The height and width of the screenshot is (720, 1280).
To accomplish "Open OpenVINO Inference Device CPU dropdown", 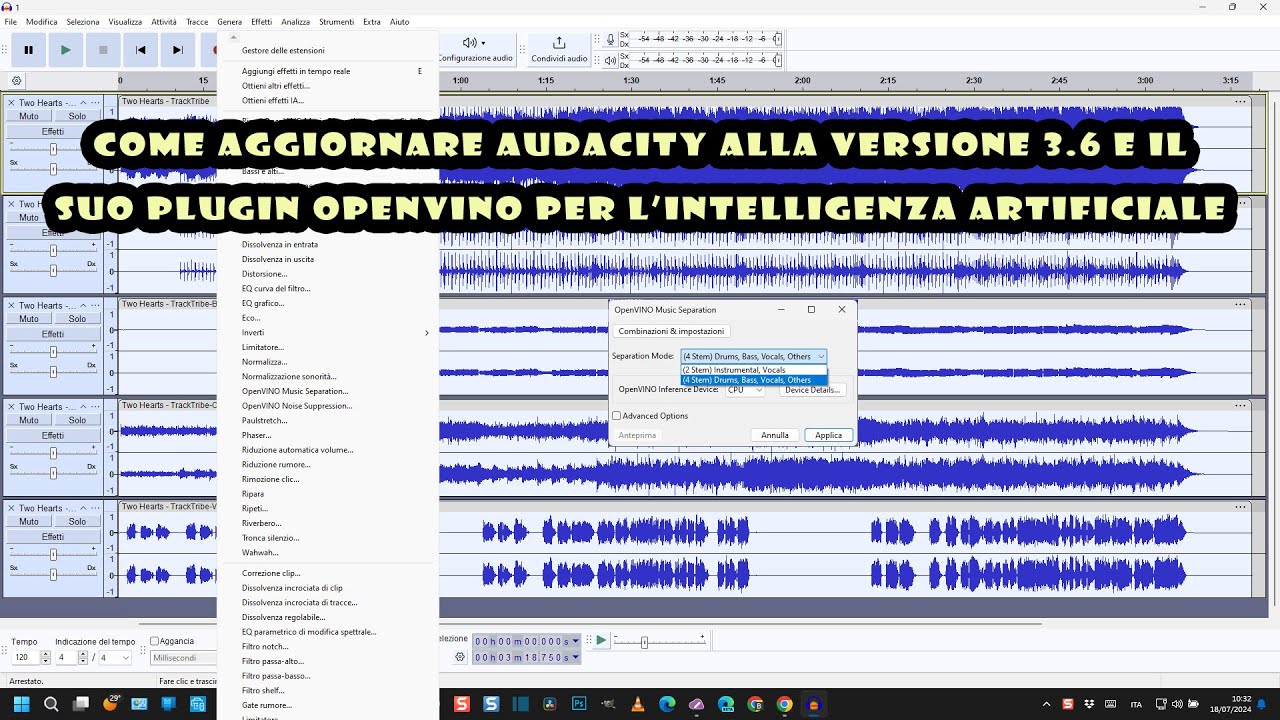I will pos(745,390).
